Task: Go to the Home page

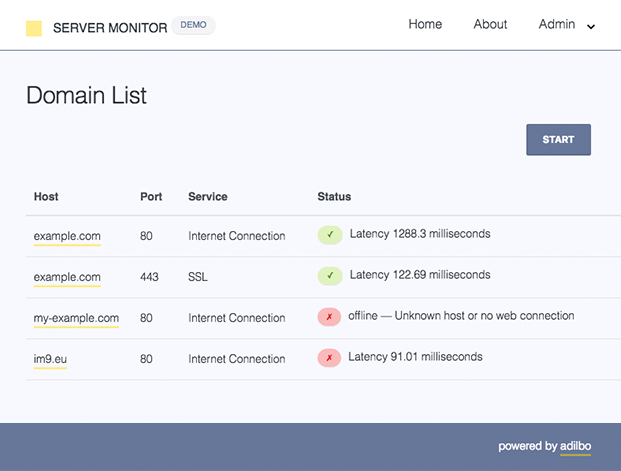Action: pos(425,24)
